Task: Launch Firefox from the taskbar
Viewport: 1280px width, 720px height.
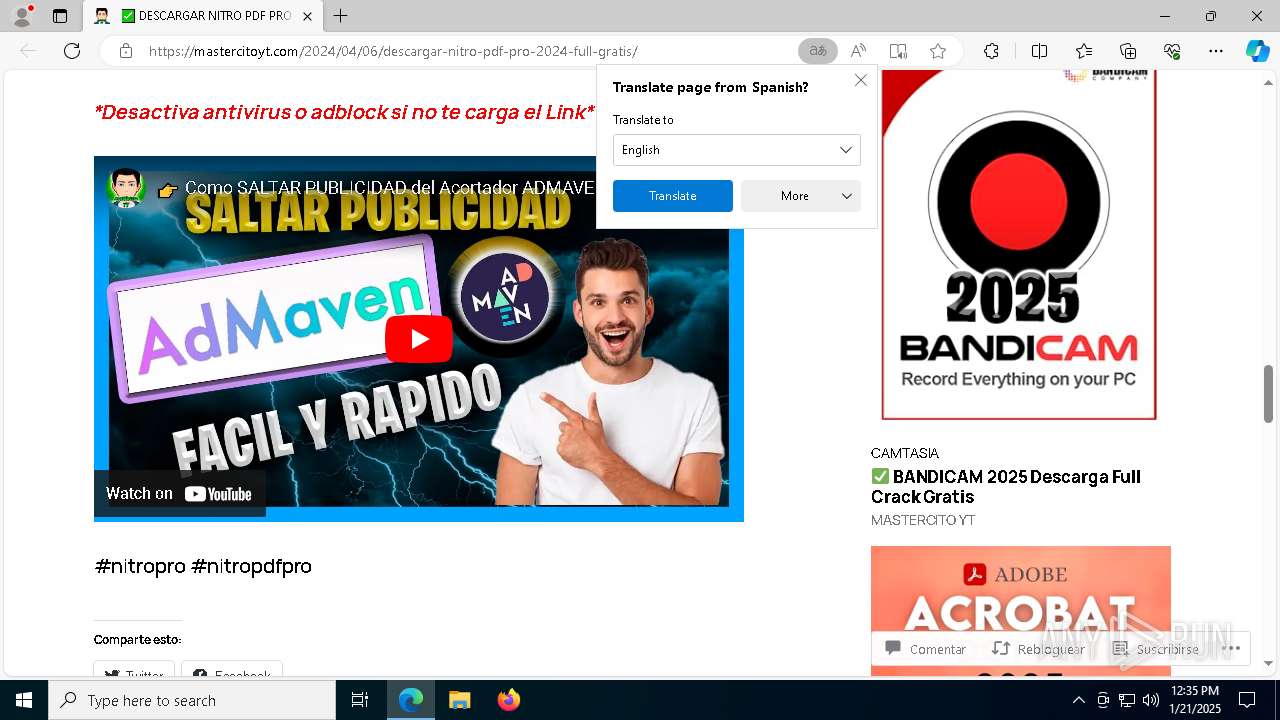Action: (508, 700)
